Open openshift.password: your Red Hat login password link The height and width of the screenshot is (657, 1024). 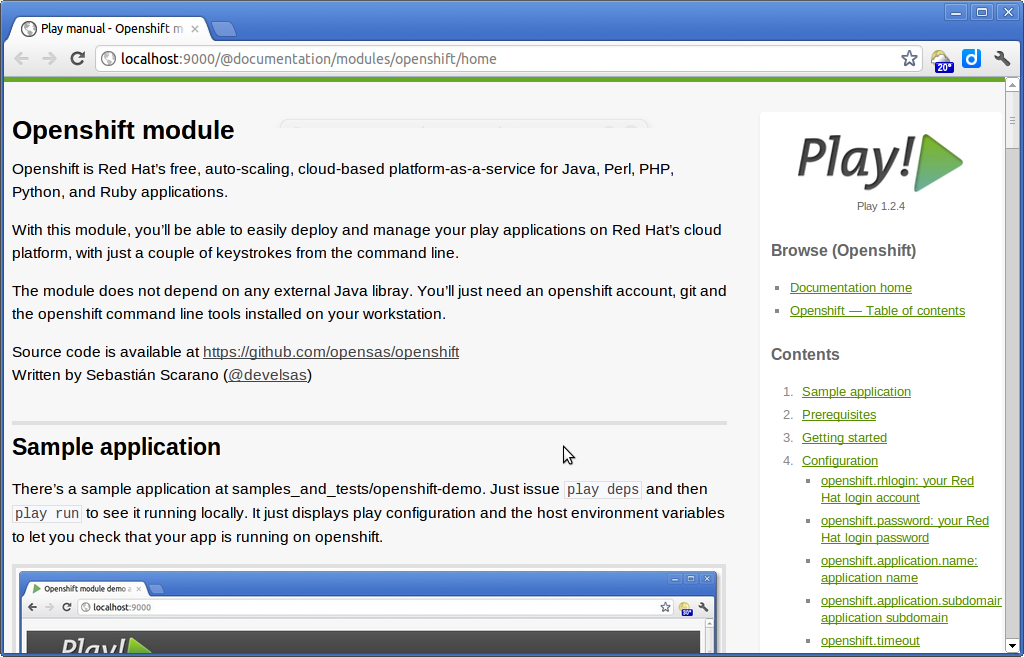coord(904,529)
